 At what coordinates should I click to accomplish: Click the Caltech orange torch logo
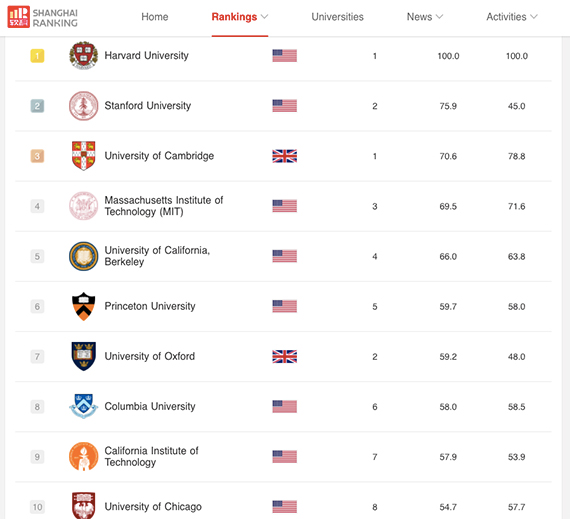pyautogui.click(x=84, y=456)
